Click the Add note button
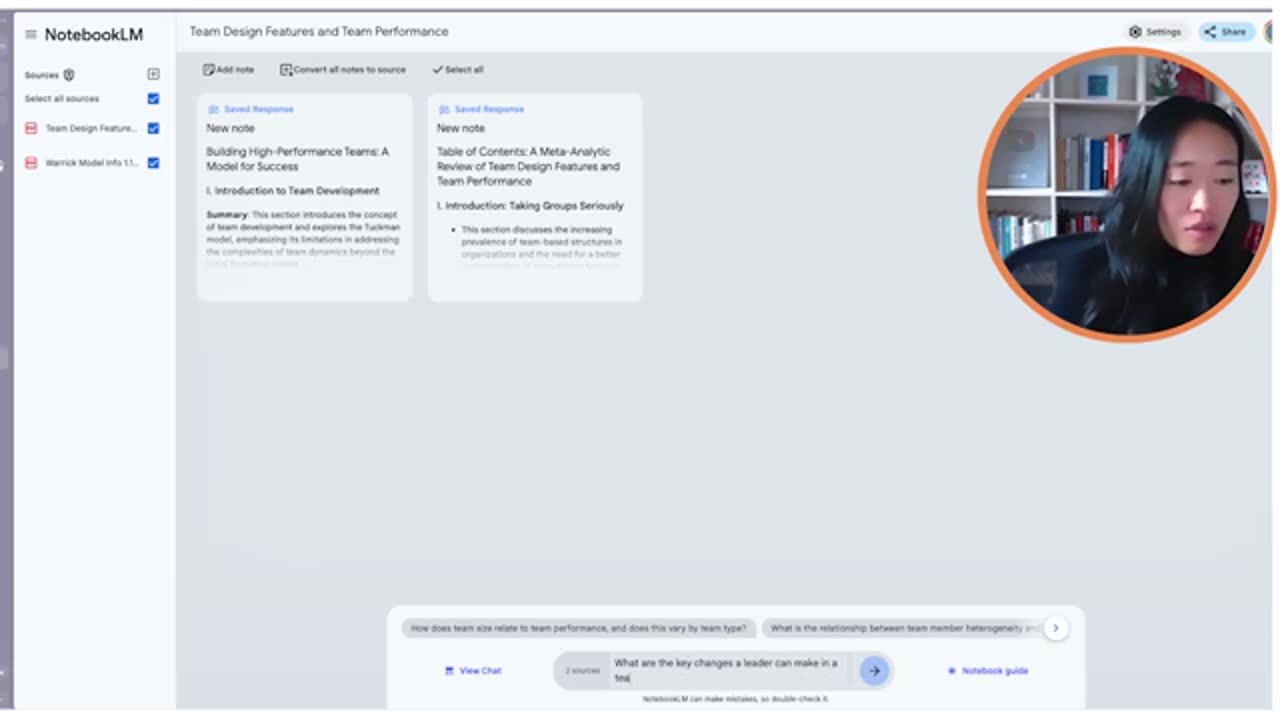This screenshot has height=720, width=1280. 228,70
